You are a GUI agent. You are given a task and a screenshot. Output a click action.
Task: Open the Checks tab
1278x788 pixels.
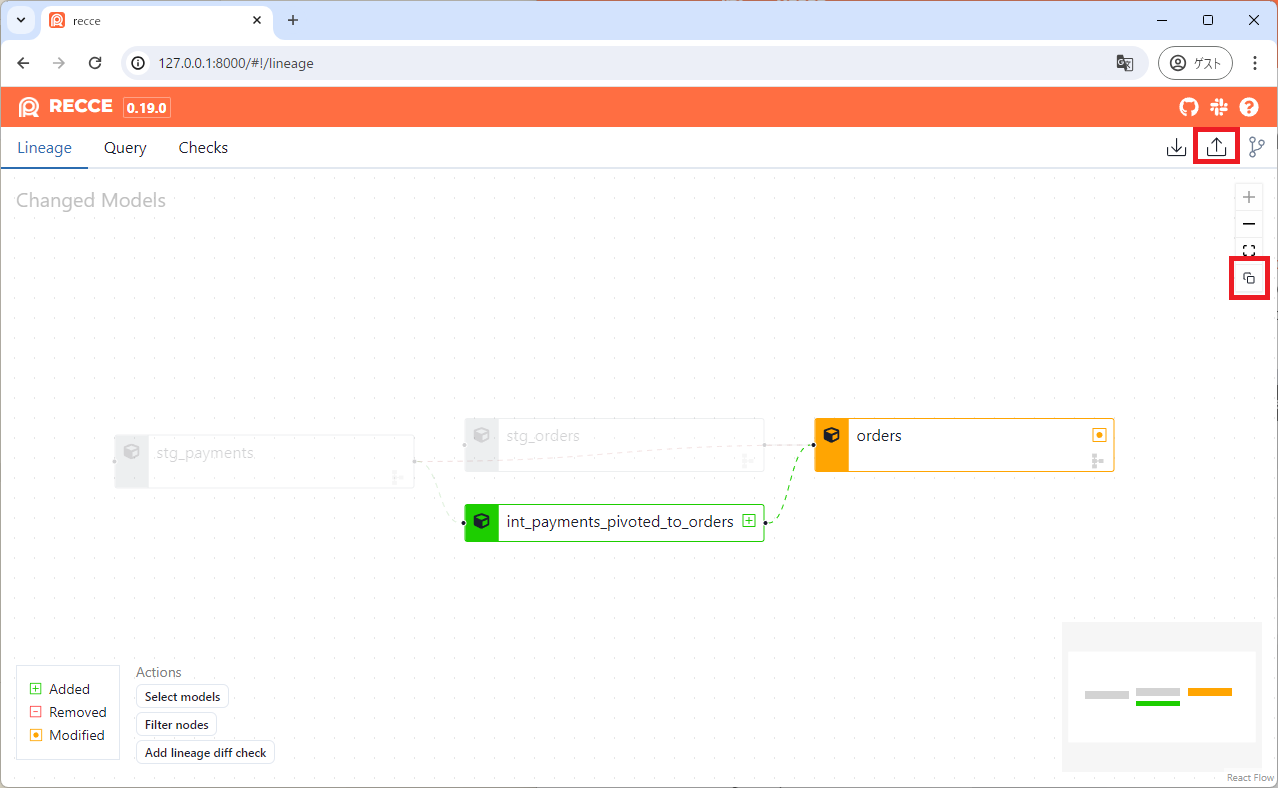[x=203, y=148]
